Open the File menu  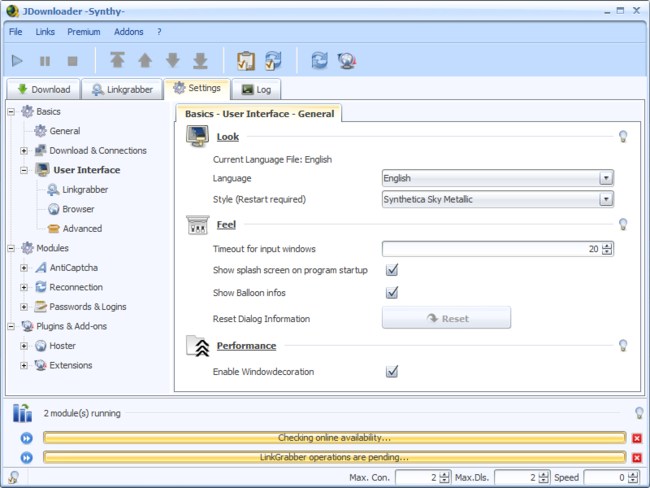(16, 32)
